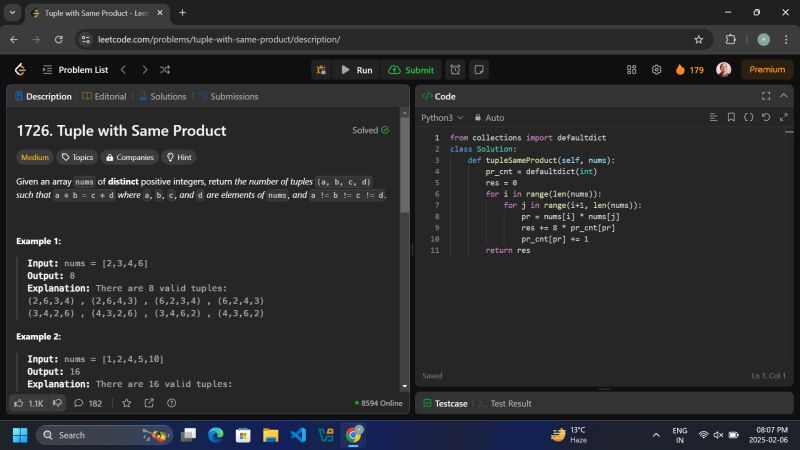
Task: Open the help question mark icon
Action: [171, 403]
